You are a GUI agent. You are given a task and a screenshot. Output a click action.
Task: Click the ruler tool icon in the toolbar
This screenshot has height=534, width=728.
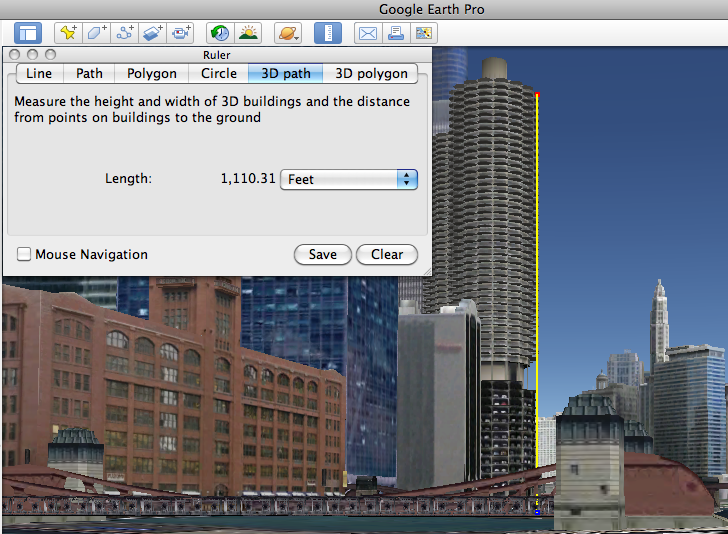tap(328, 33)
